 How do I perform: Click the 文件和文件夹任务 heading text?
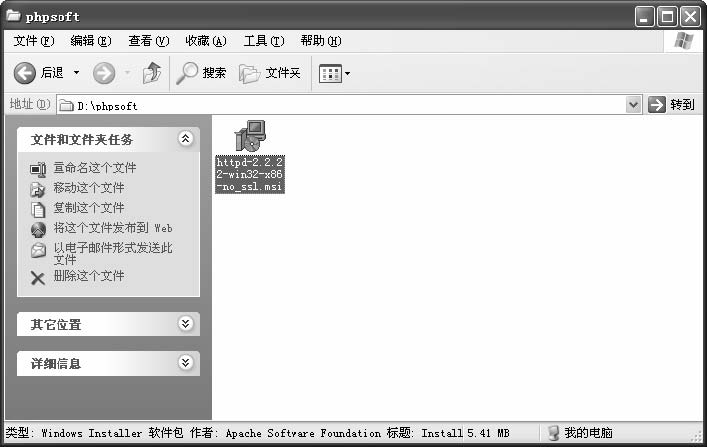click(82, 139)
